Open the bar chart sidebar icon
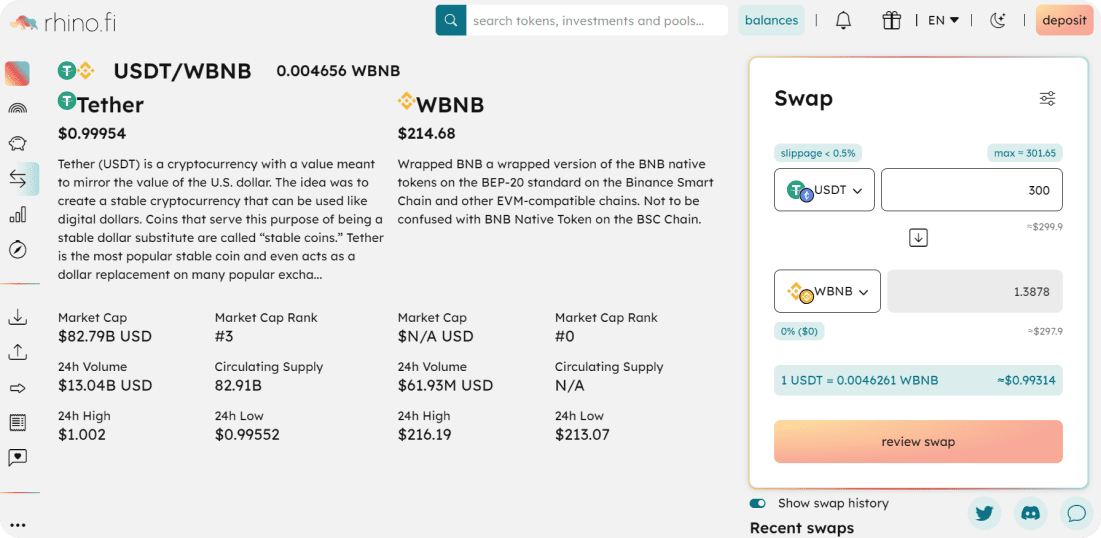The image size is (1101, 538). click(18, 214)
